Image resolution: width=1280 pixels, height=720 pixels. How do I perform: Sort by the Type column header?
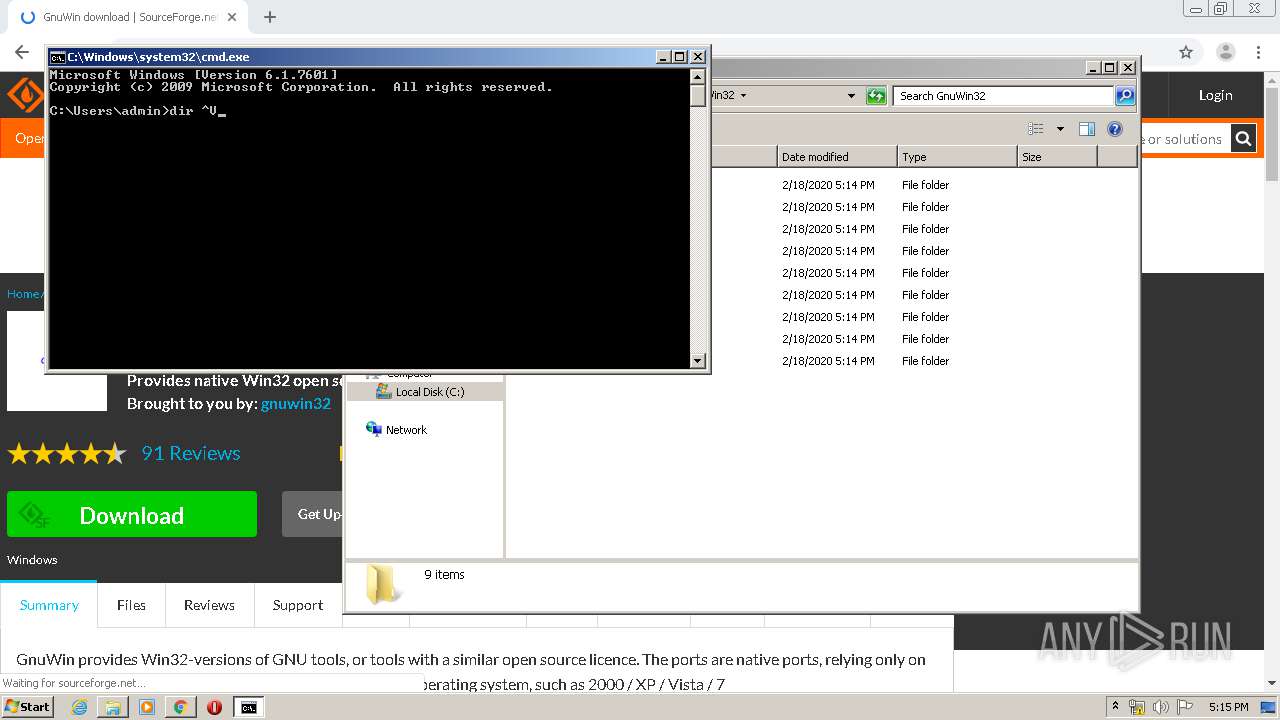point(957,157)
